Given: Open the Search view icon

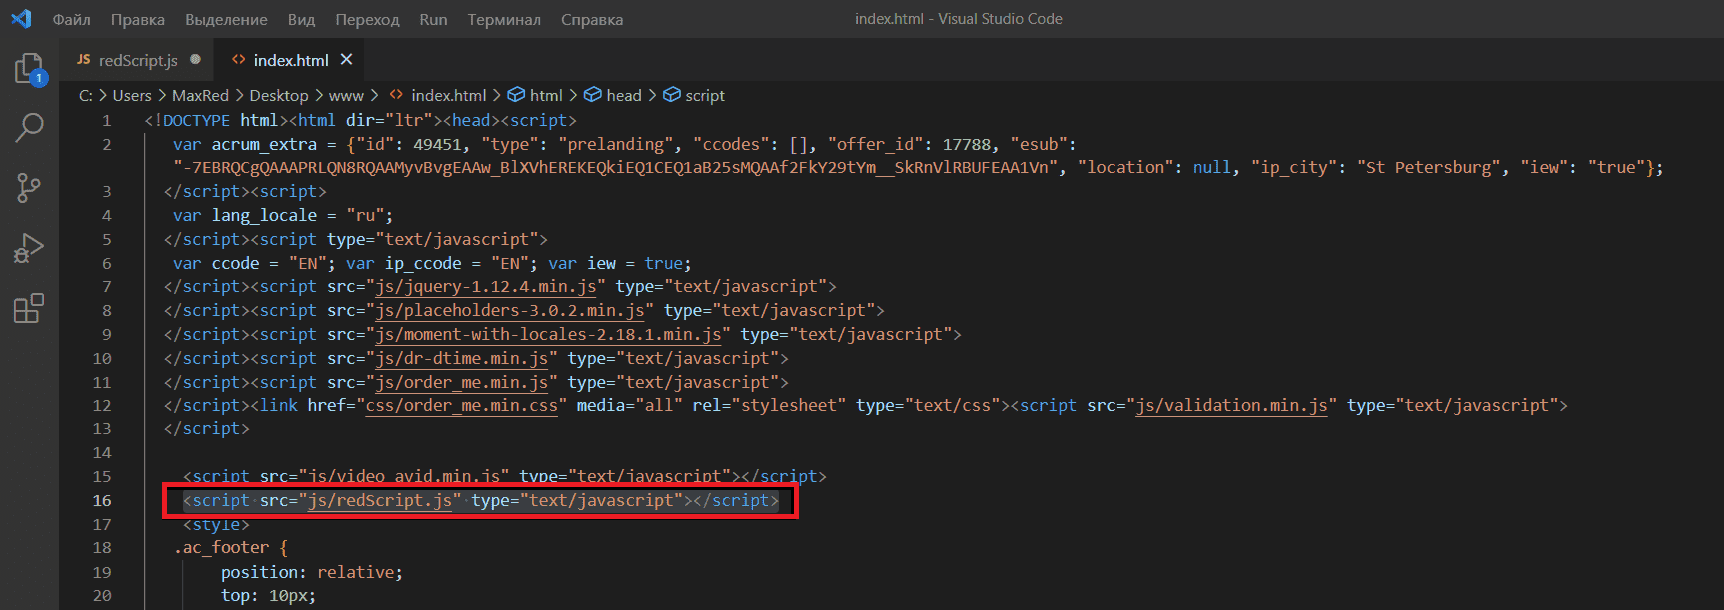Looking at the screenshot, I should (29, 128).
